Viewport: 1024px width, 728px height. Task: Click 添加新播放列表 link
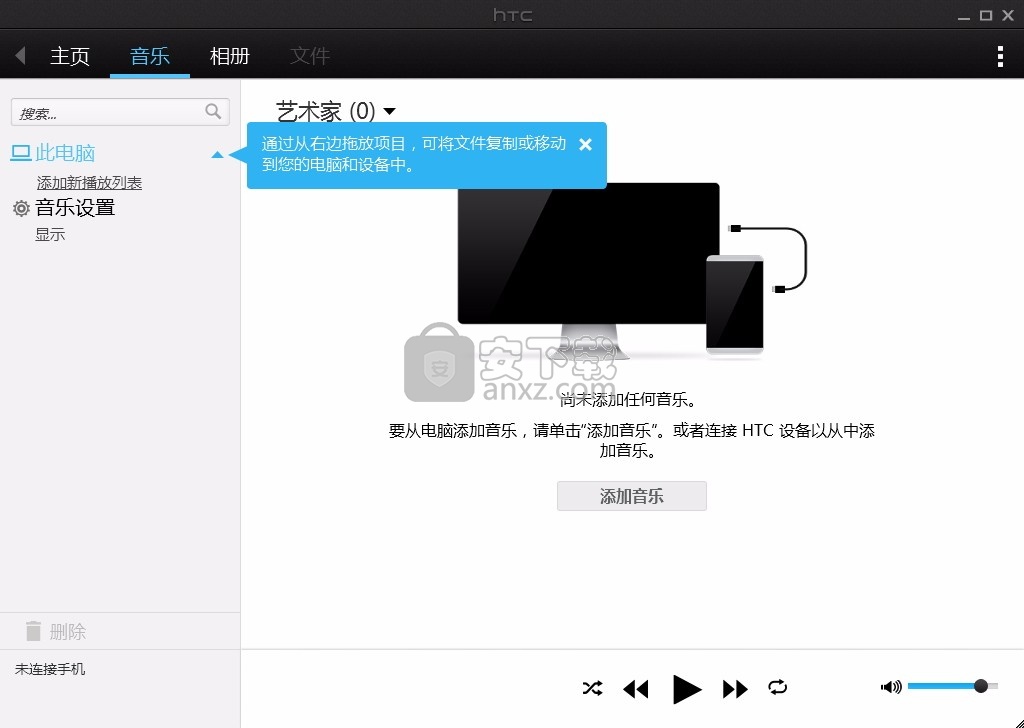tap(89, 183)
